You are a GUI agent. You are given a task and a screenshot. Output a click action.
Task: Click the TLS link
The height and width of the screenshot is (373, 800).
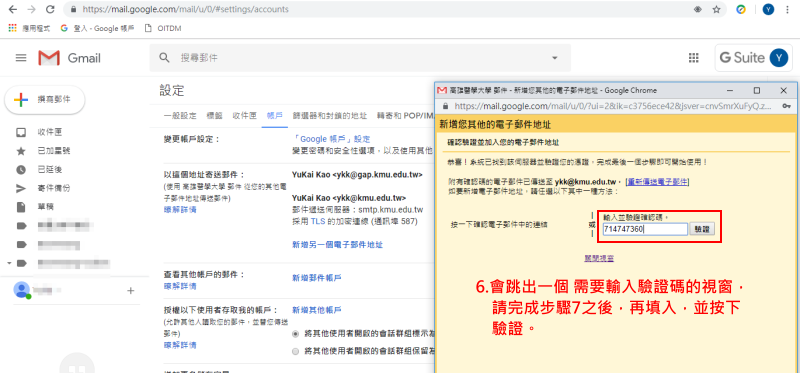[x=317, y=221]
